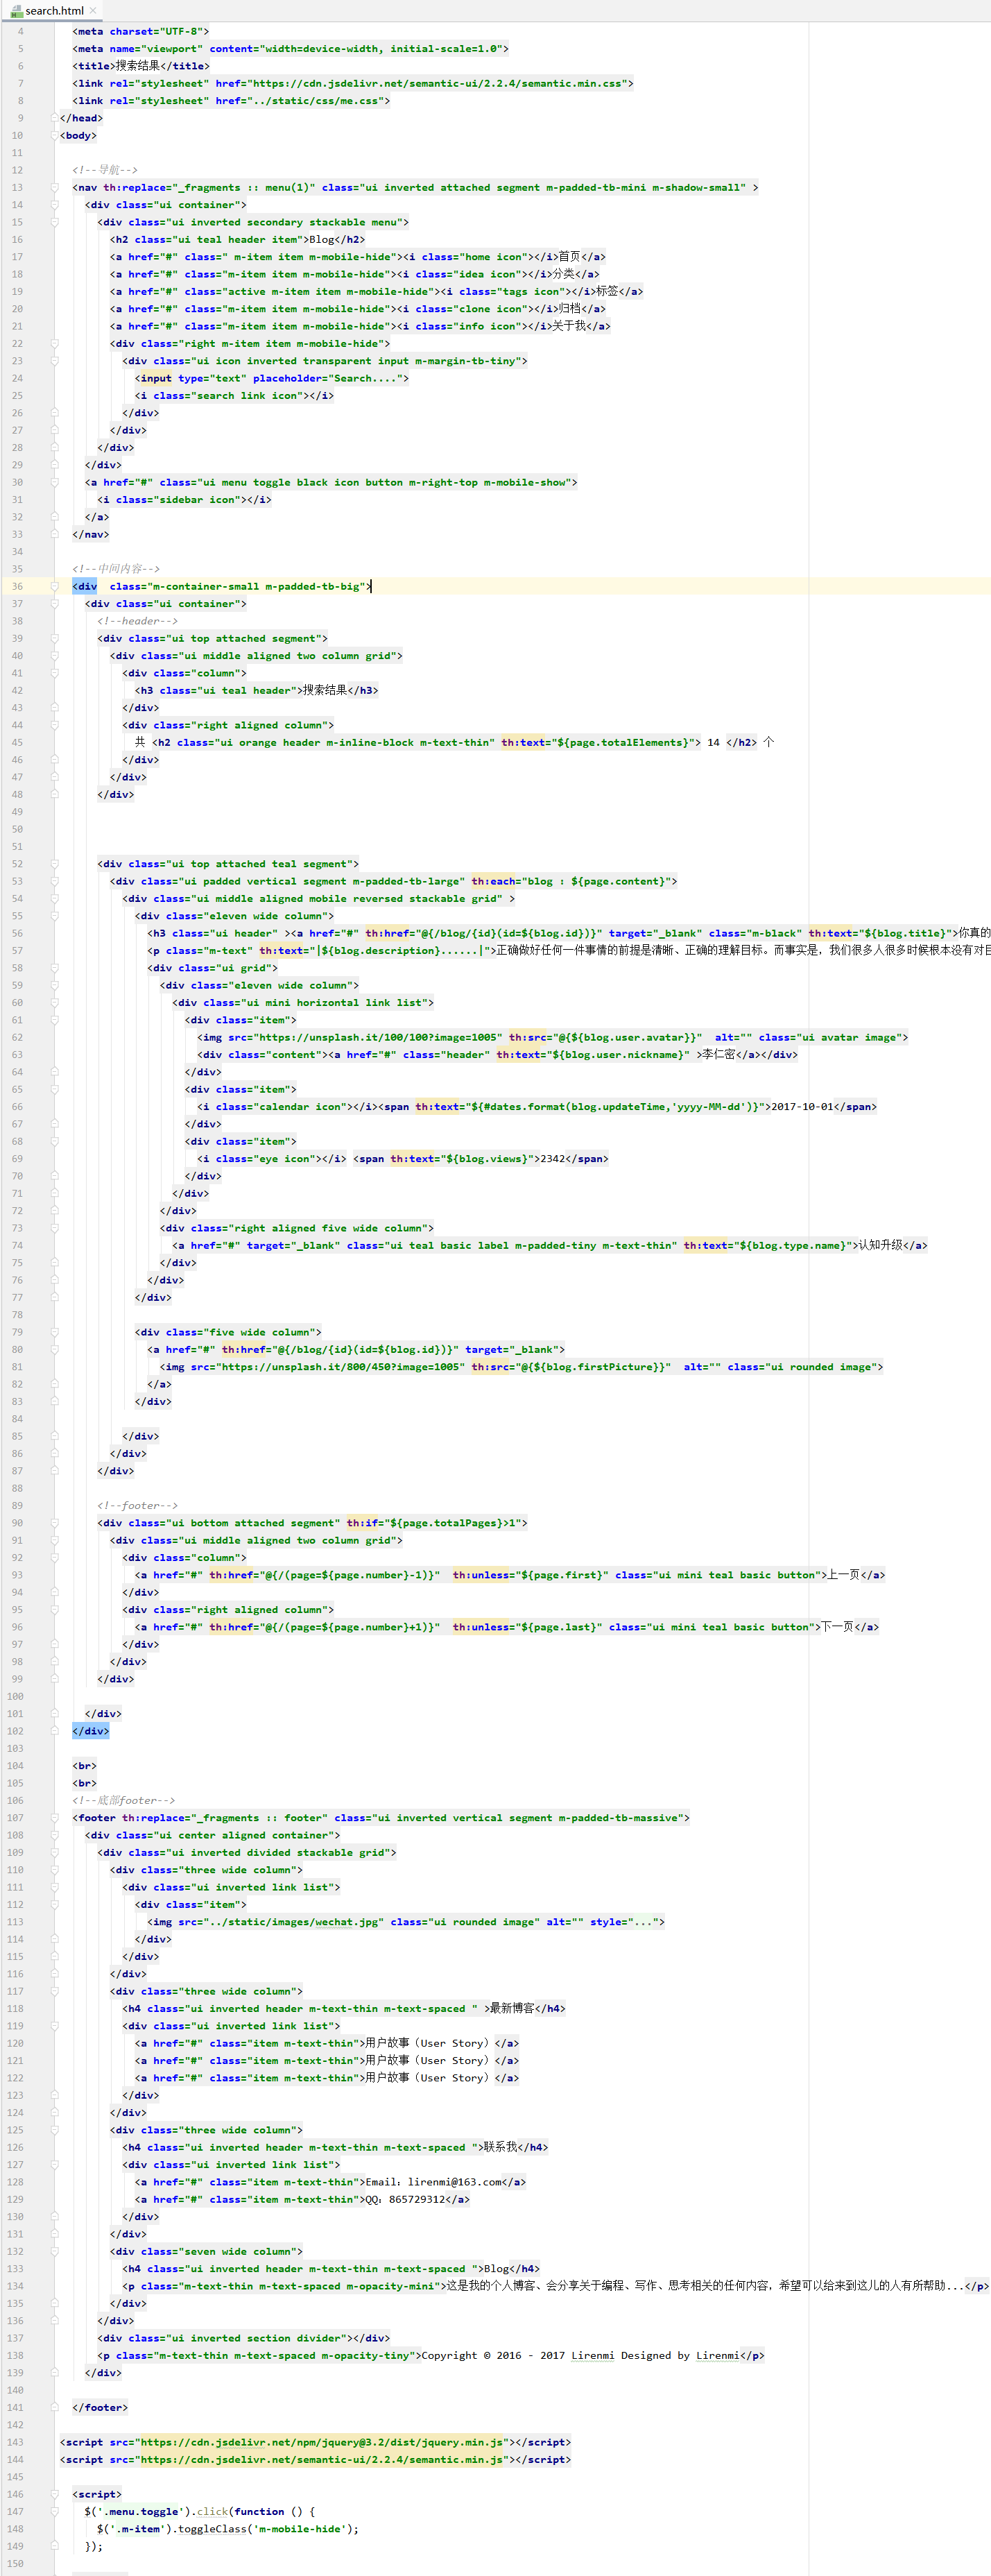The height and width of the screenshot is (2576, 991).
Task: Fold the eleven wide column on line 55
Action: point(55,916)
